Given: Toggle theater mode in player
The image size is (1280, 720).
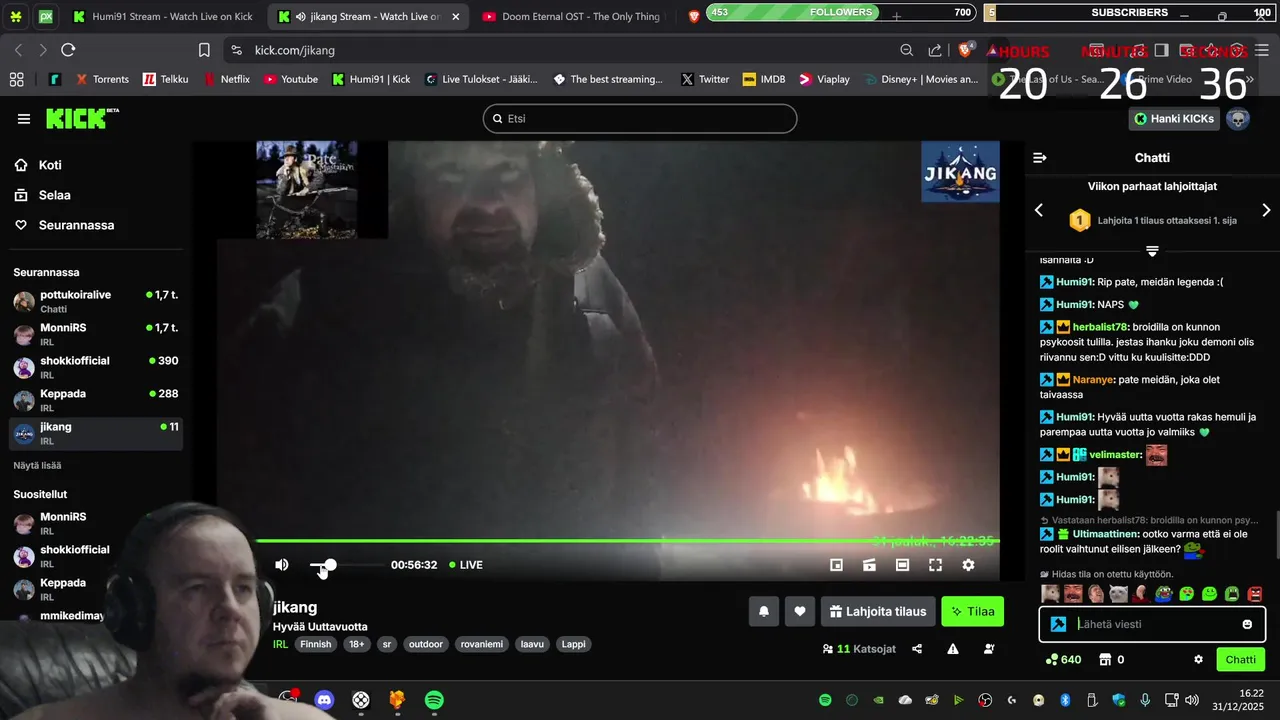Looking at the screenshot, I should click(x=902, y=565).
